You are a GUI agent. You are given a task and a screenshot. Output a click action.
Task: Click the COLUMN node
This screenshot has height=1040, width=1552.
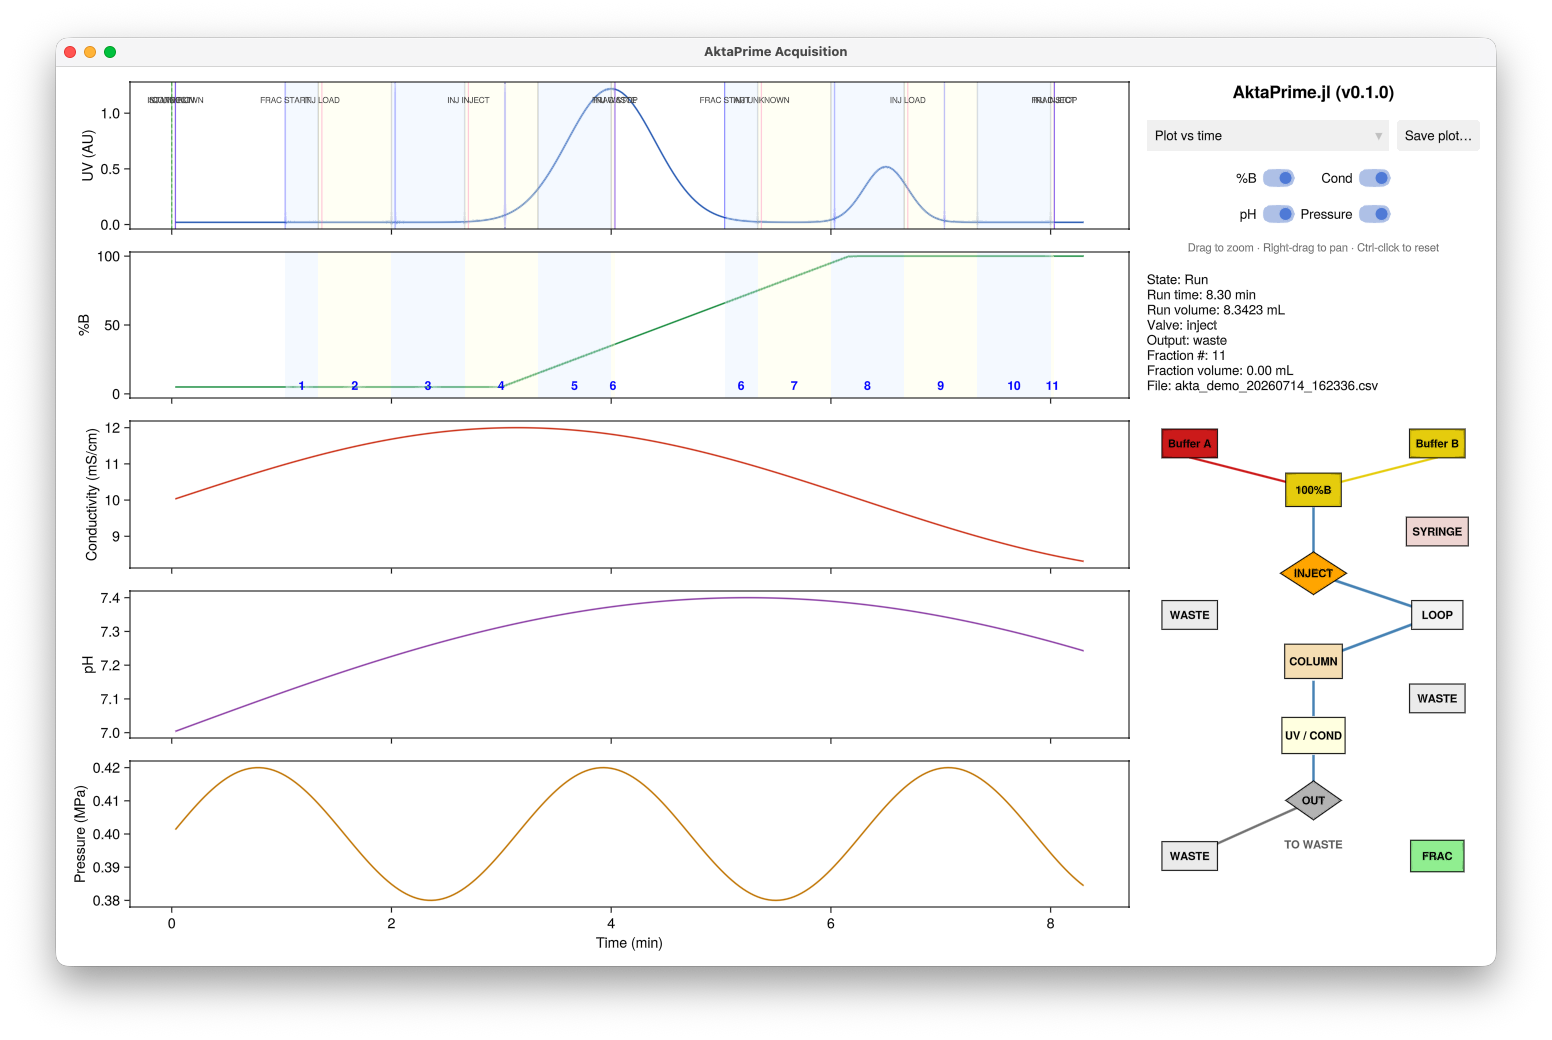click(1313, 662)
